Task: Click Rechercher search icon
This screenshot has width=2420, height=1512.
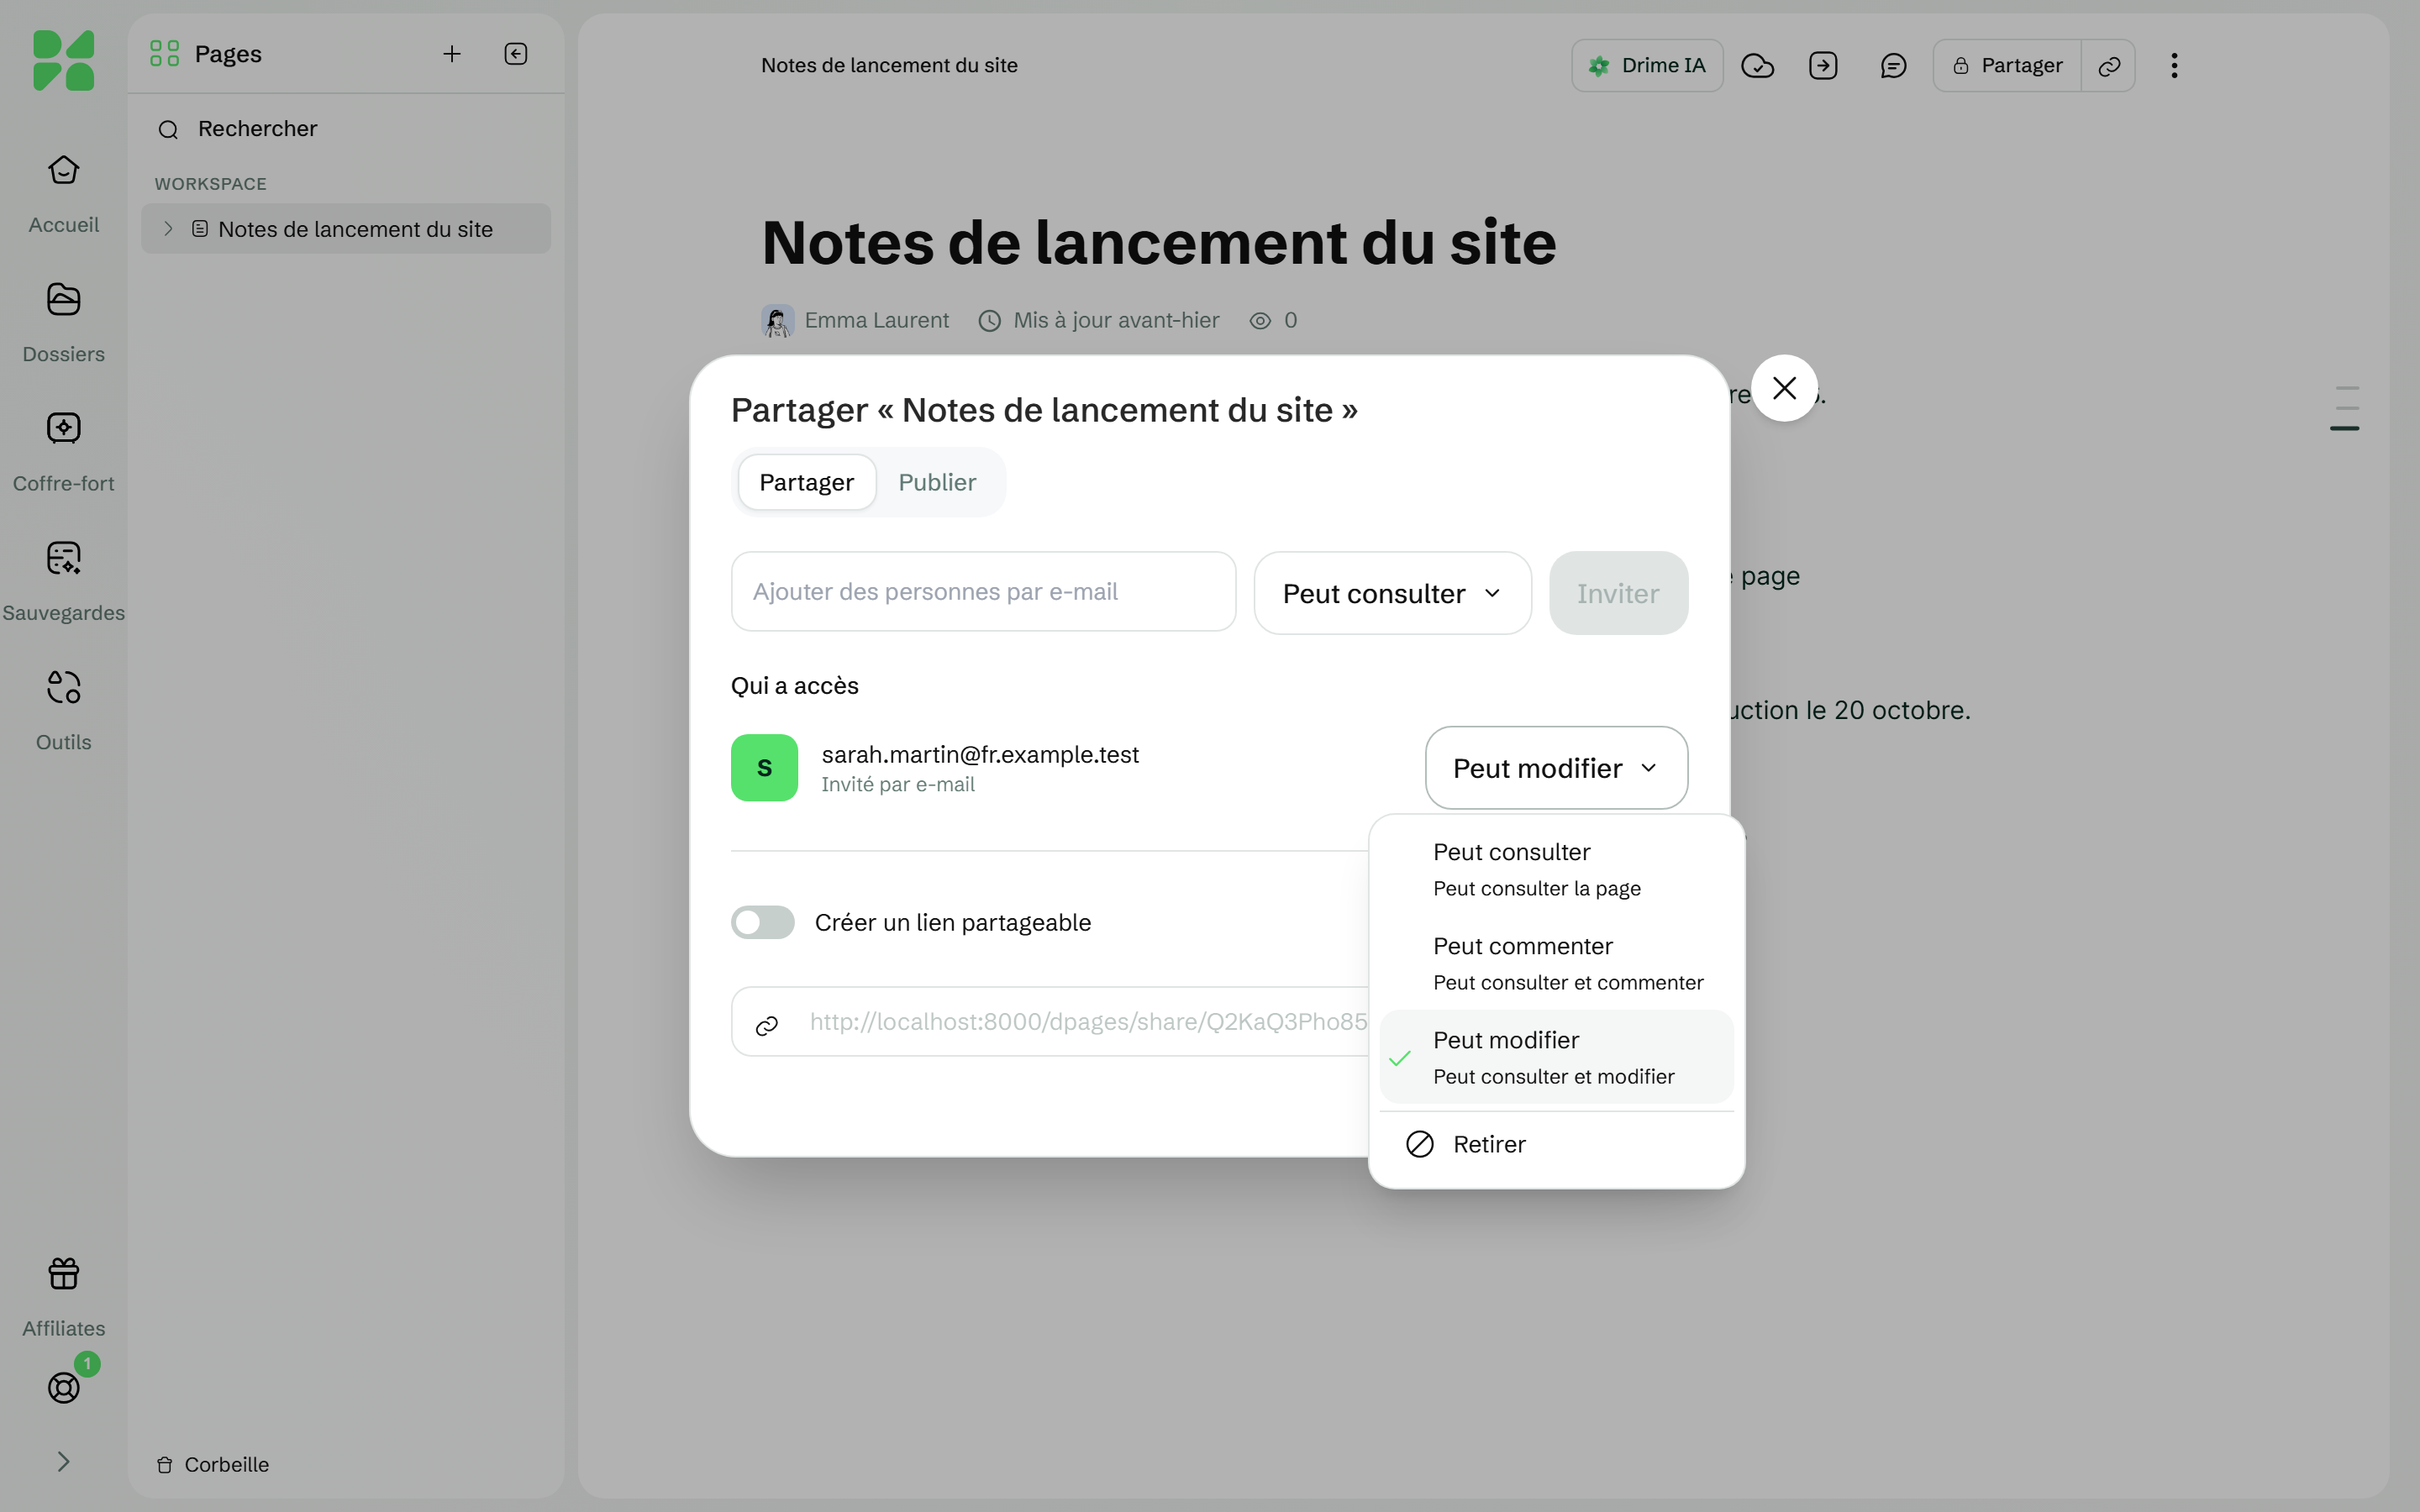Action: (x=168, y=130)
